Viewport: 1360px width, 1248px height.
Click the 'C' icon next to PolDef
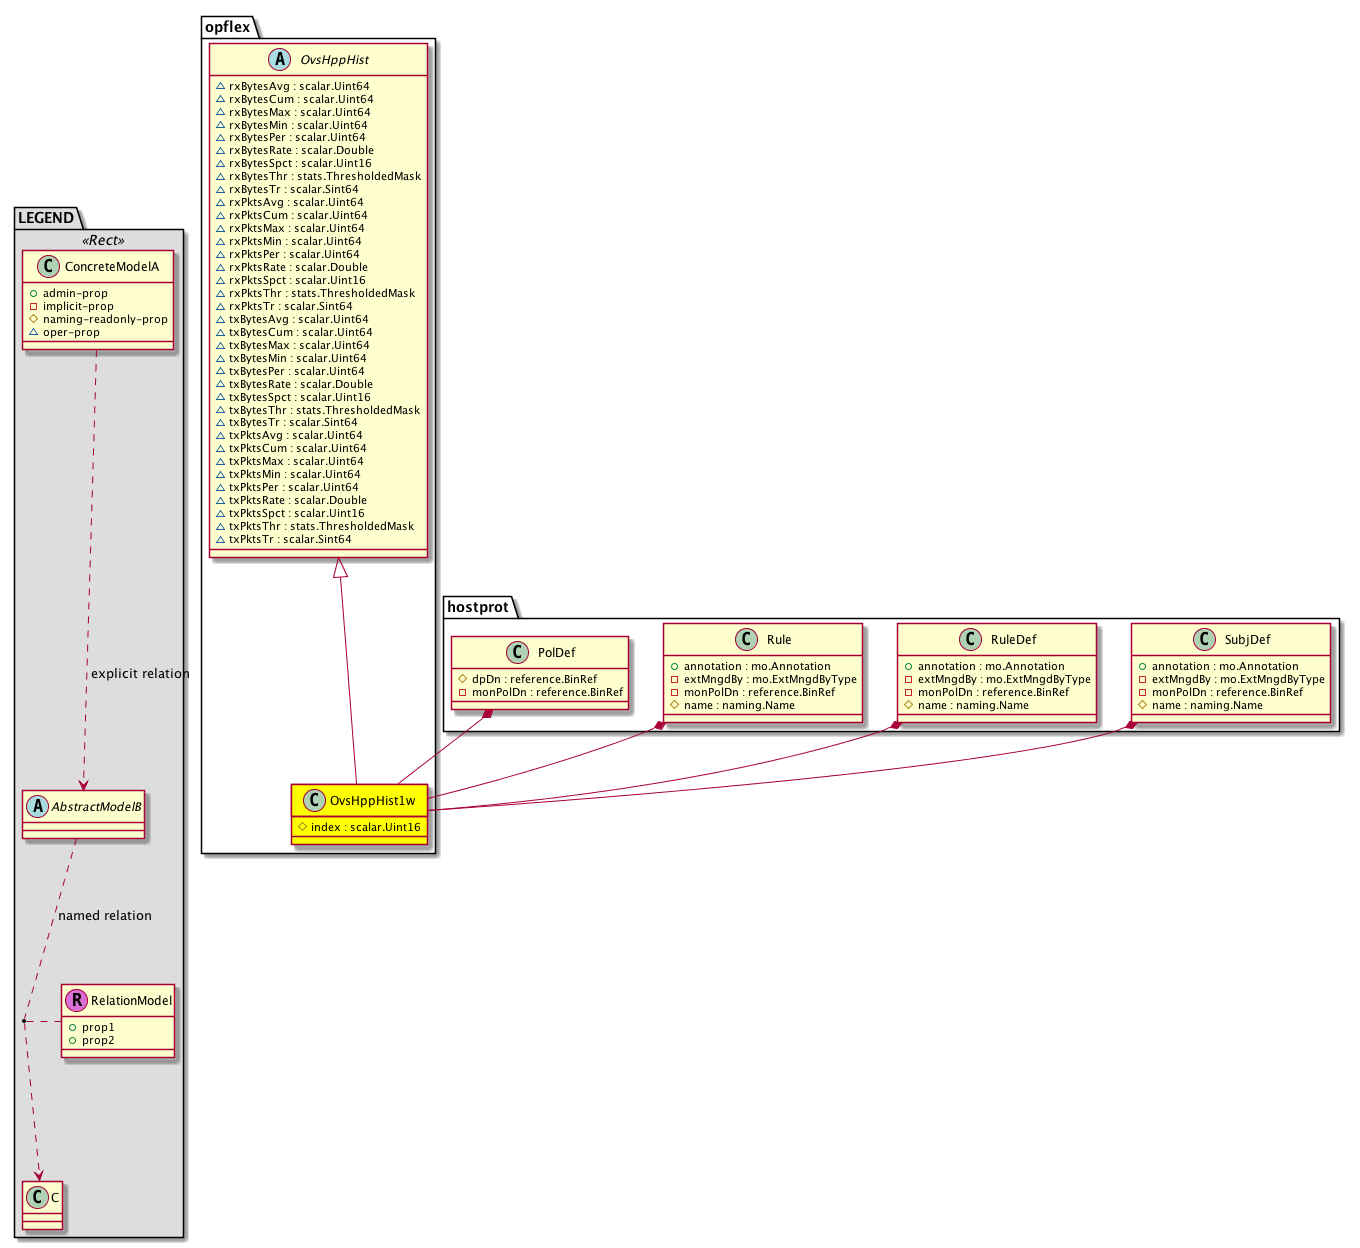point(518,653)
